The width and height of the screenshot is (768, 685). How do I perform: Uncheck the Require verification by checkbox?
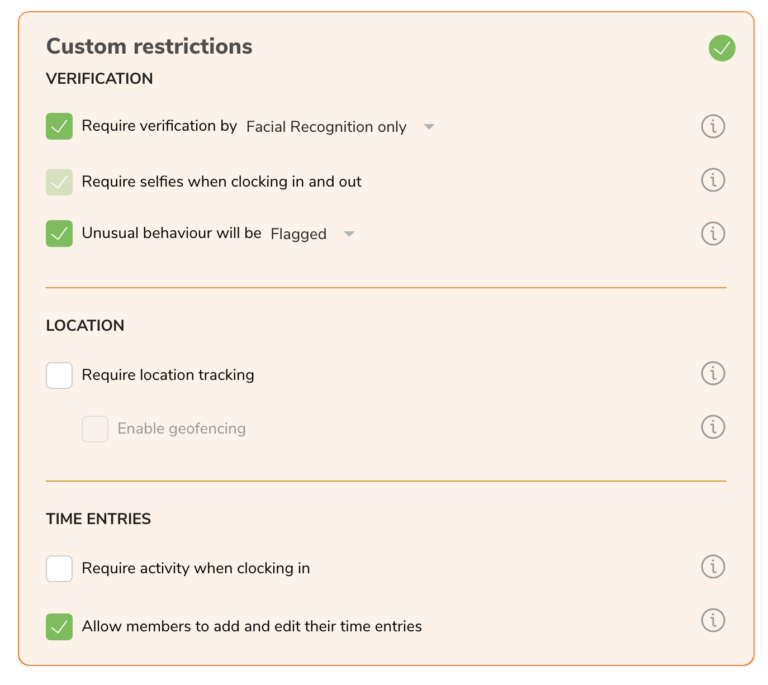click(59, 126)
